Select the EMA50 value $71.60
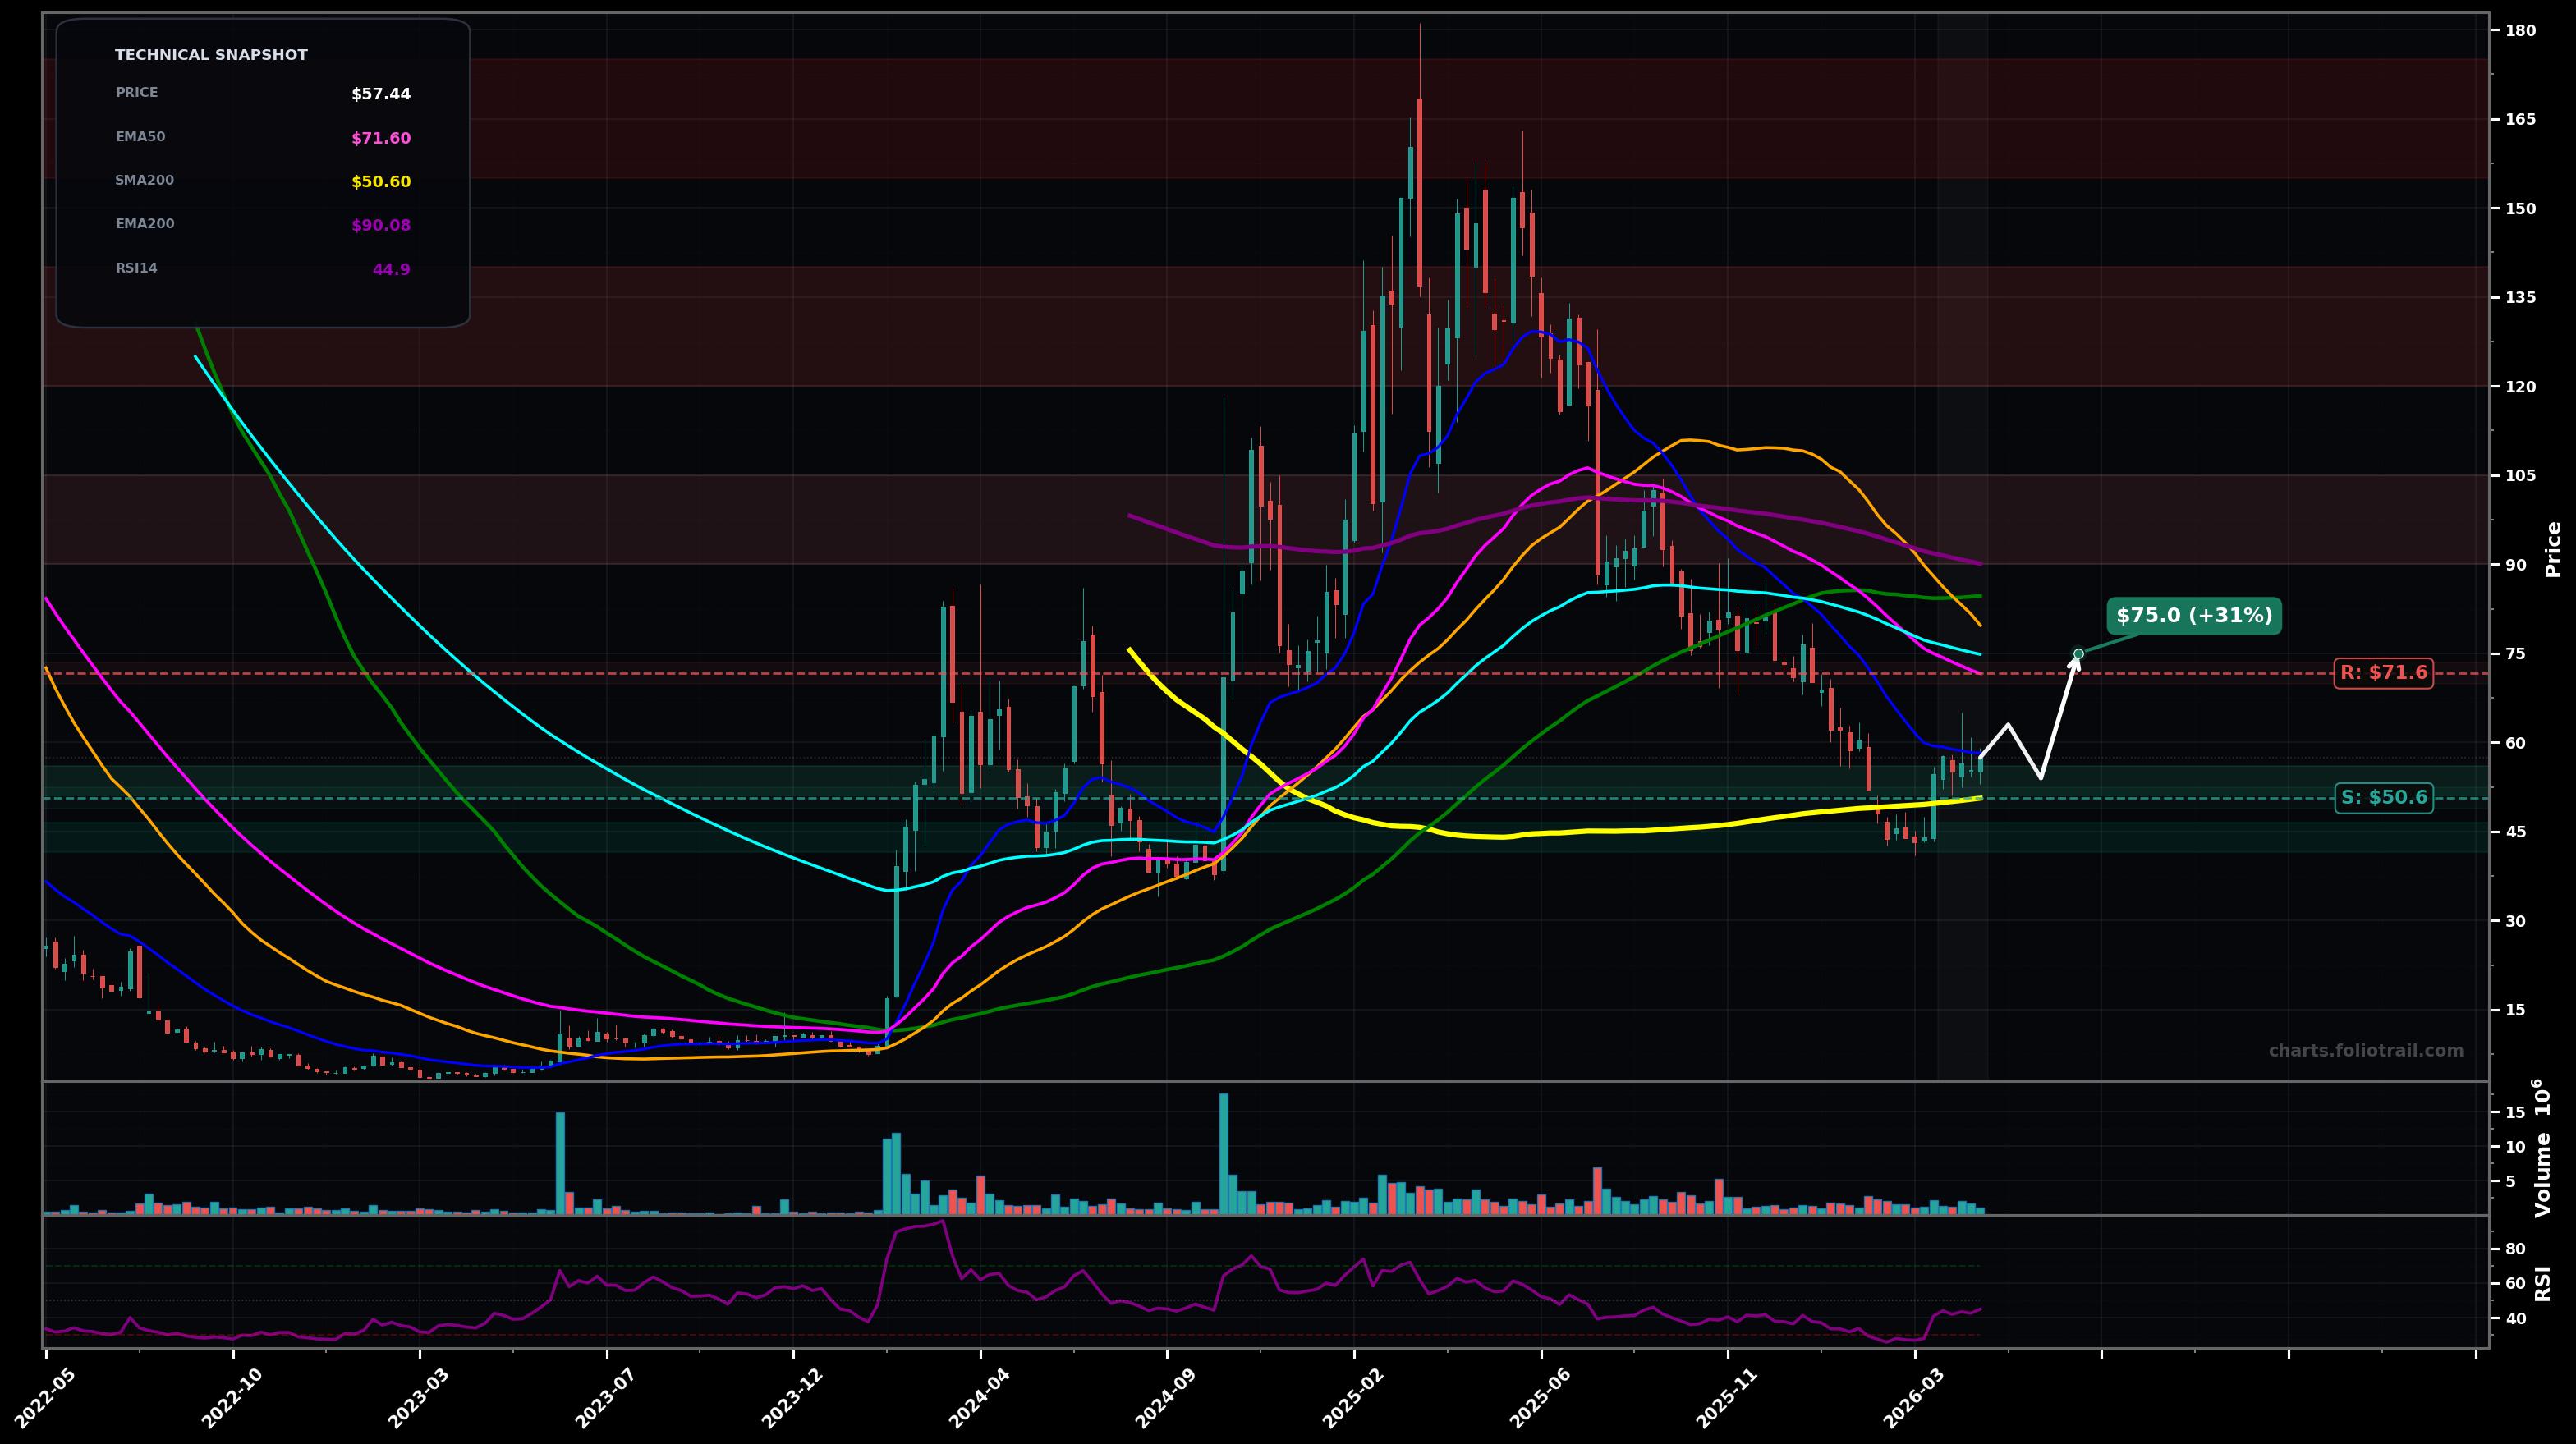Viewport: 2576px width, 1444px height. tap(381, 139)
